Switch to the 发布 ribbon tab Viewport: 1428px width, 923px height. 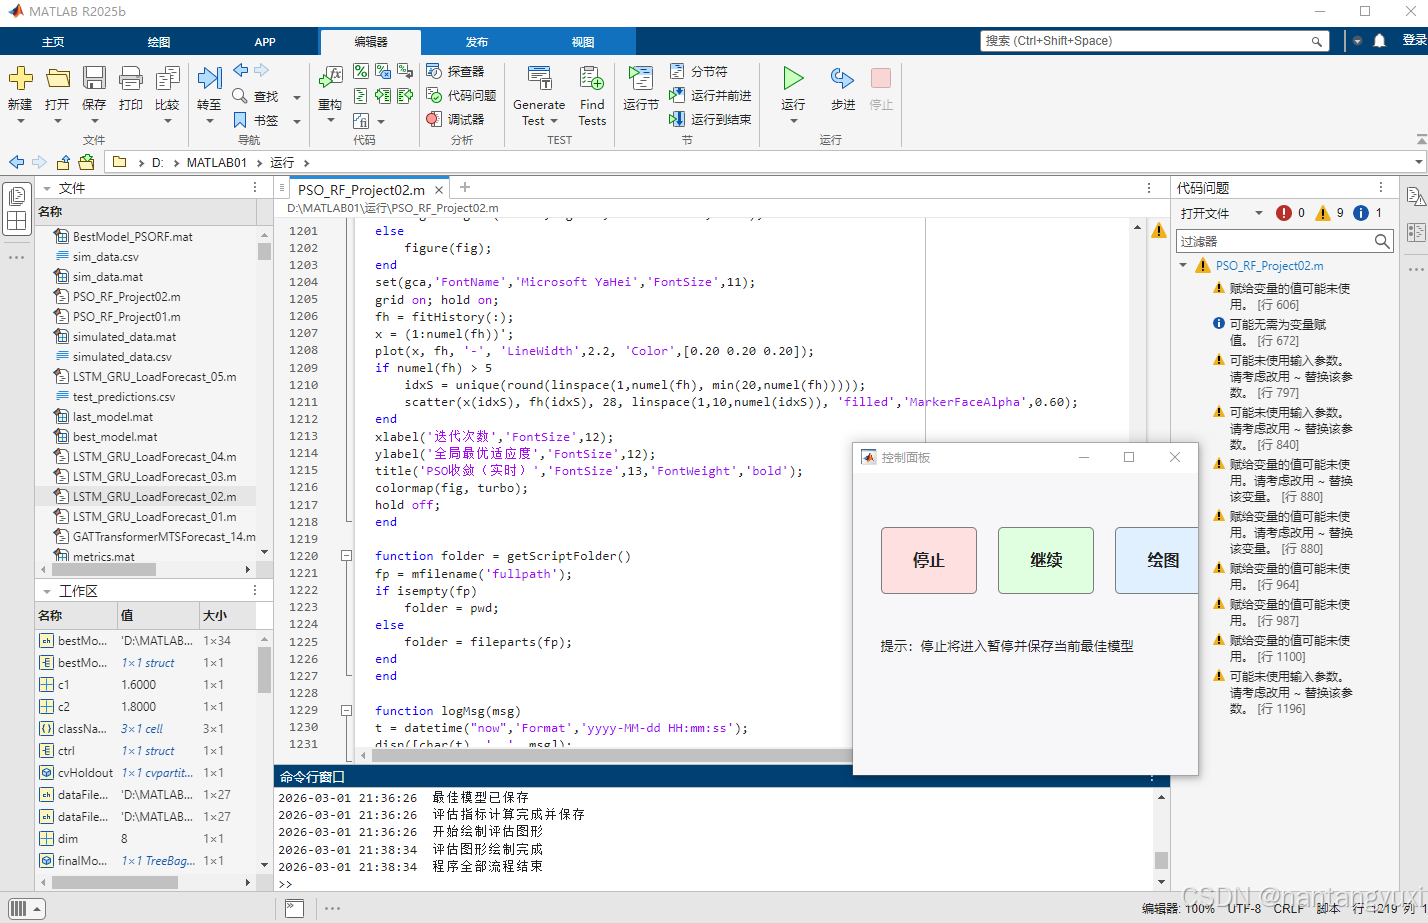(477, 42)
